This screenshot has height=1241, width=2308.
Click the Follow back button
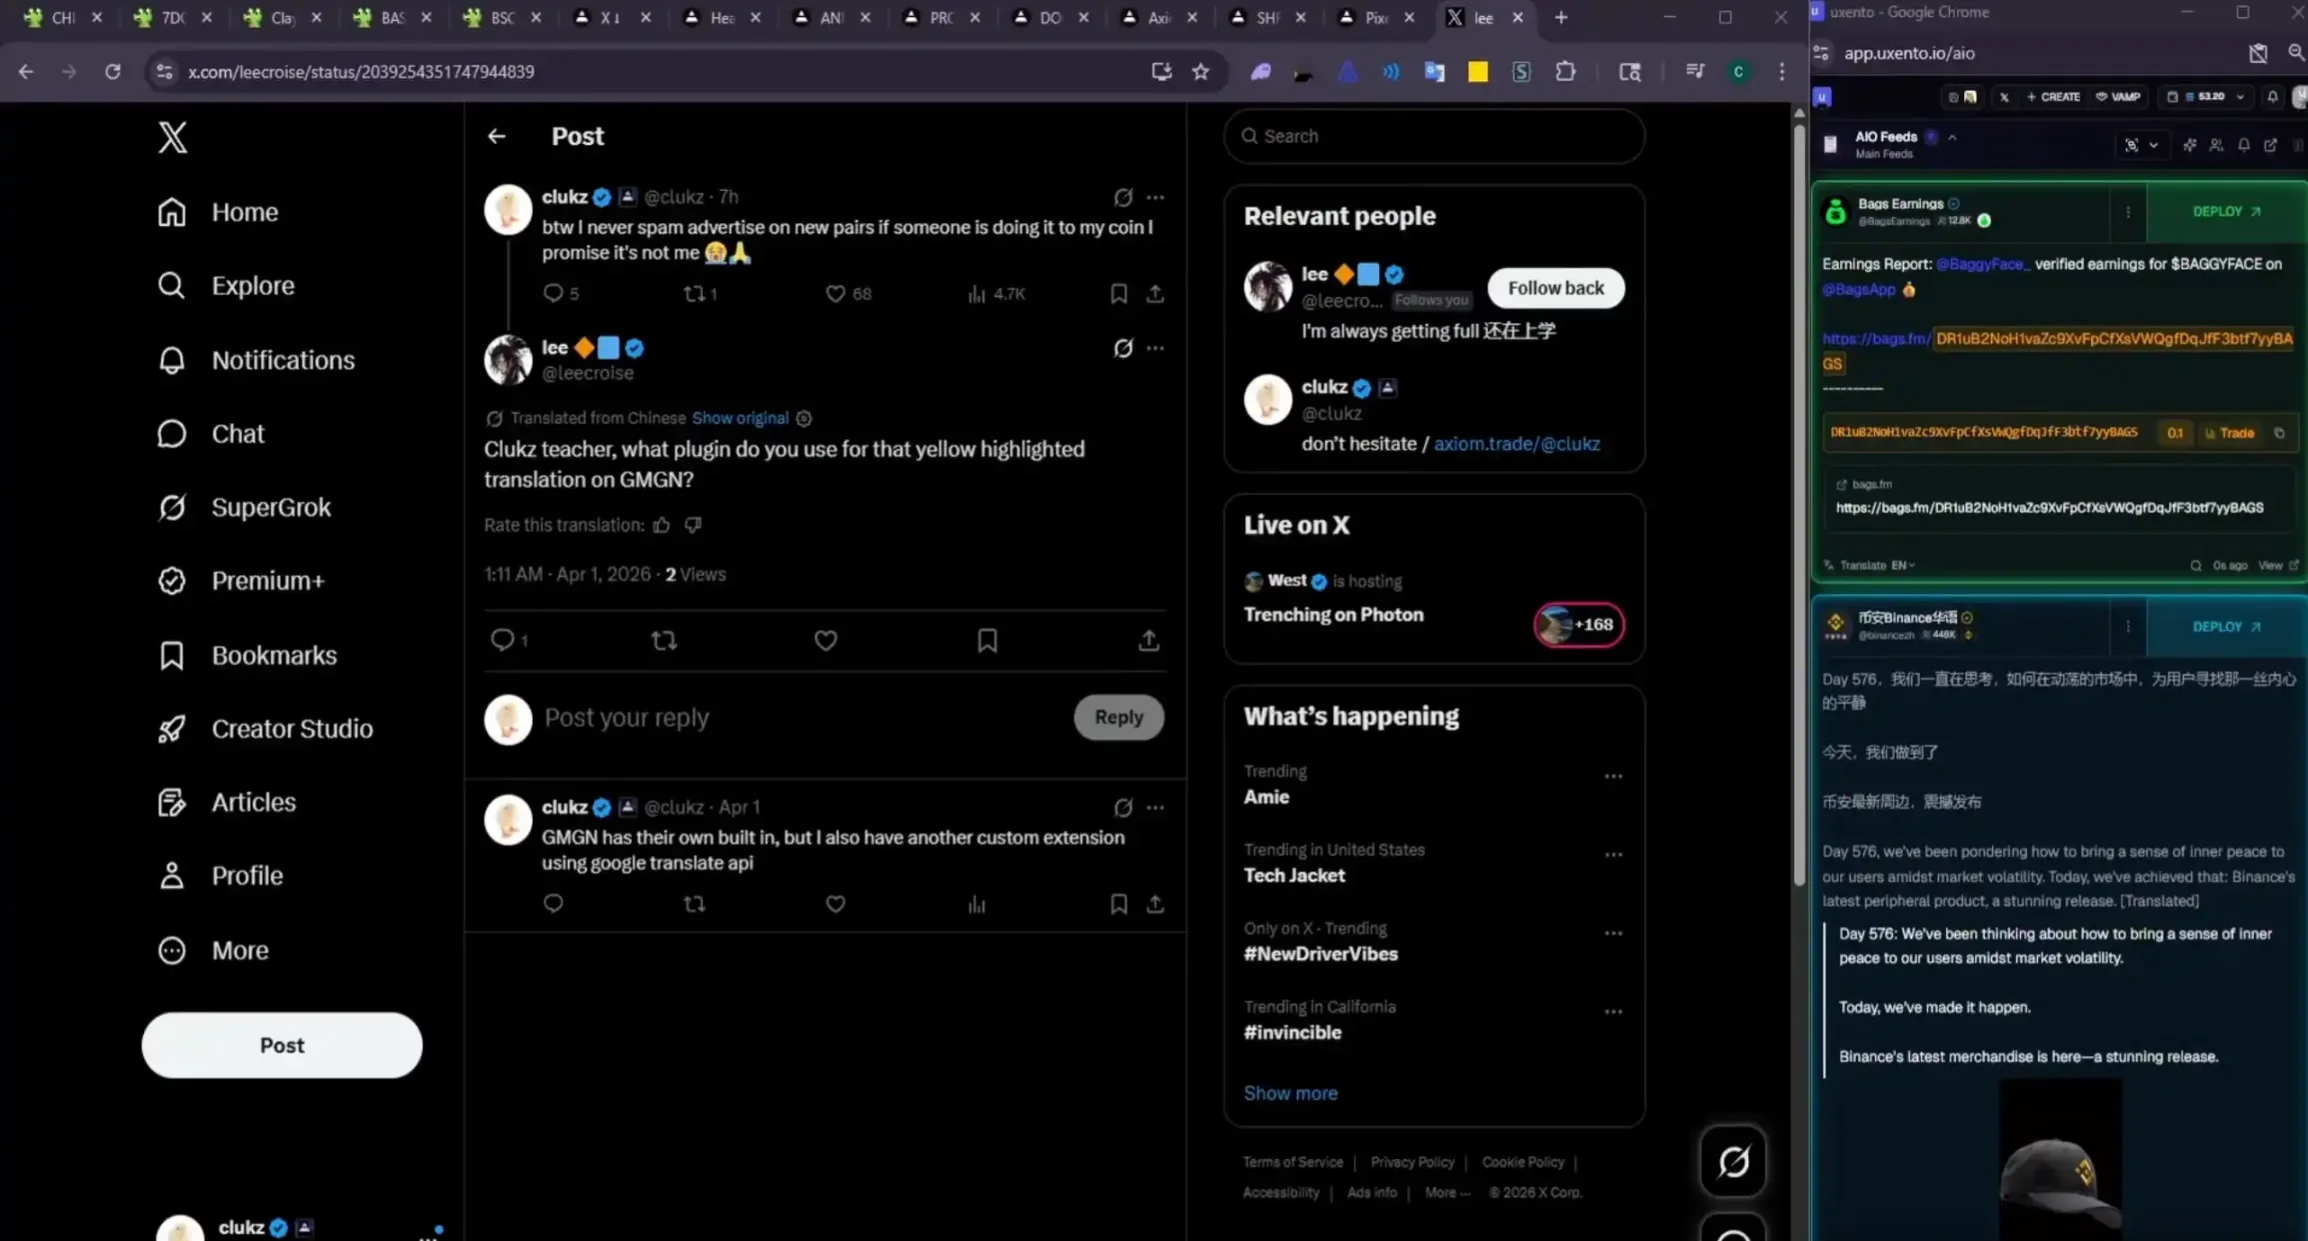coord(1555,288)
